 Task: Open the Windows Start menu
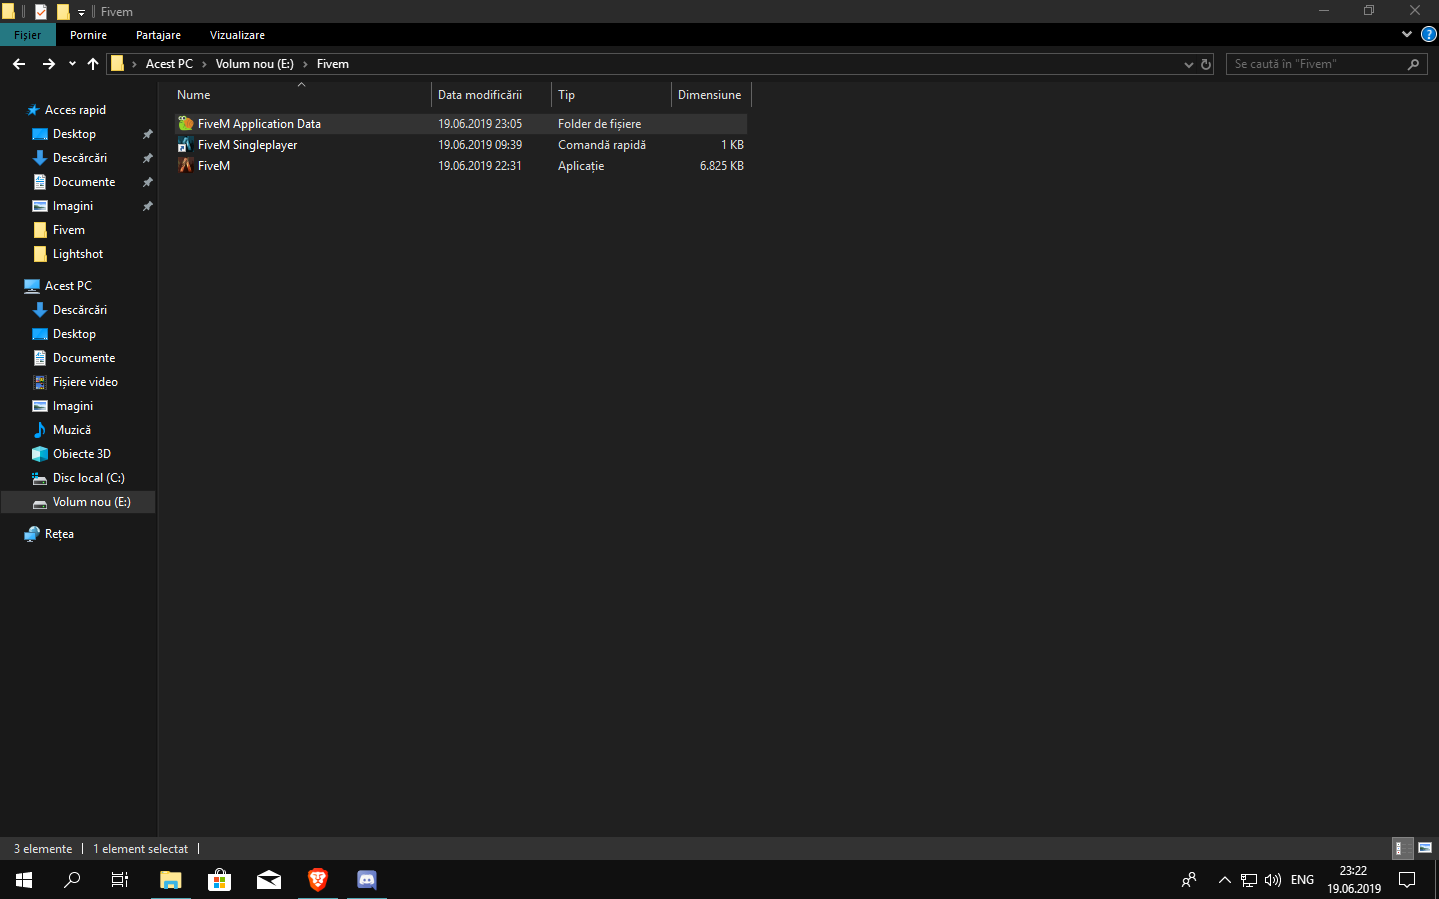coord(24,880)
